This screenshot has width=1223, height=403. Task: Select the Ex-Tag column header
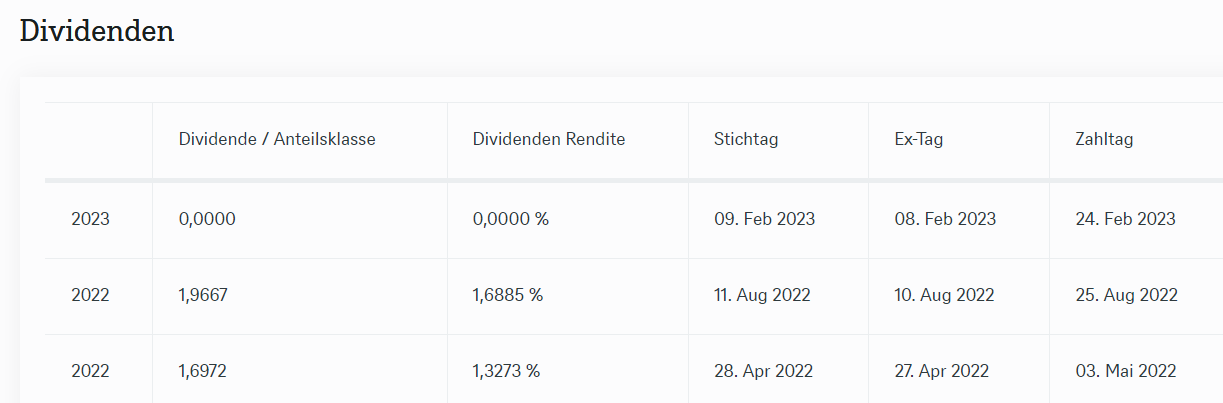click(x=919, y=140)
